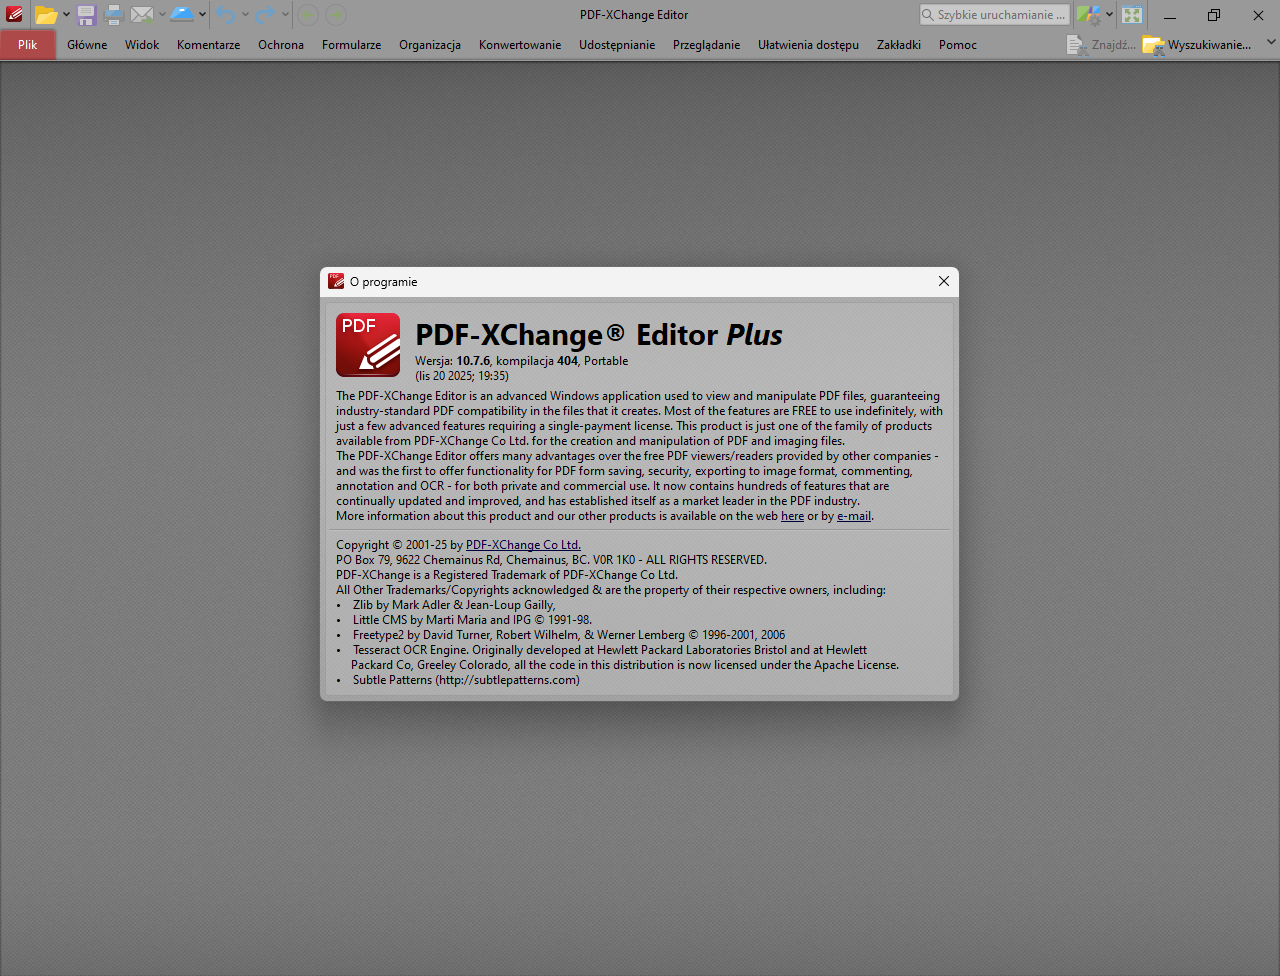Open the scanner presets dropdown arrow
1280x976 pixels.
tap(202, 15)
